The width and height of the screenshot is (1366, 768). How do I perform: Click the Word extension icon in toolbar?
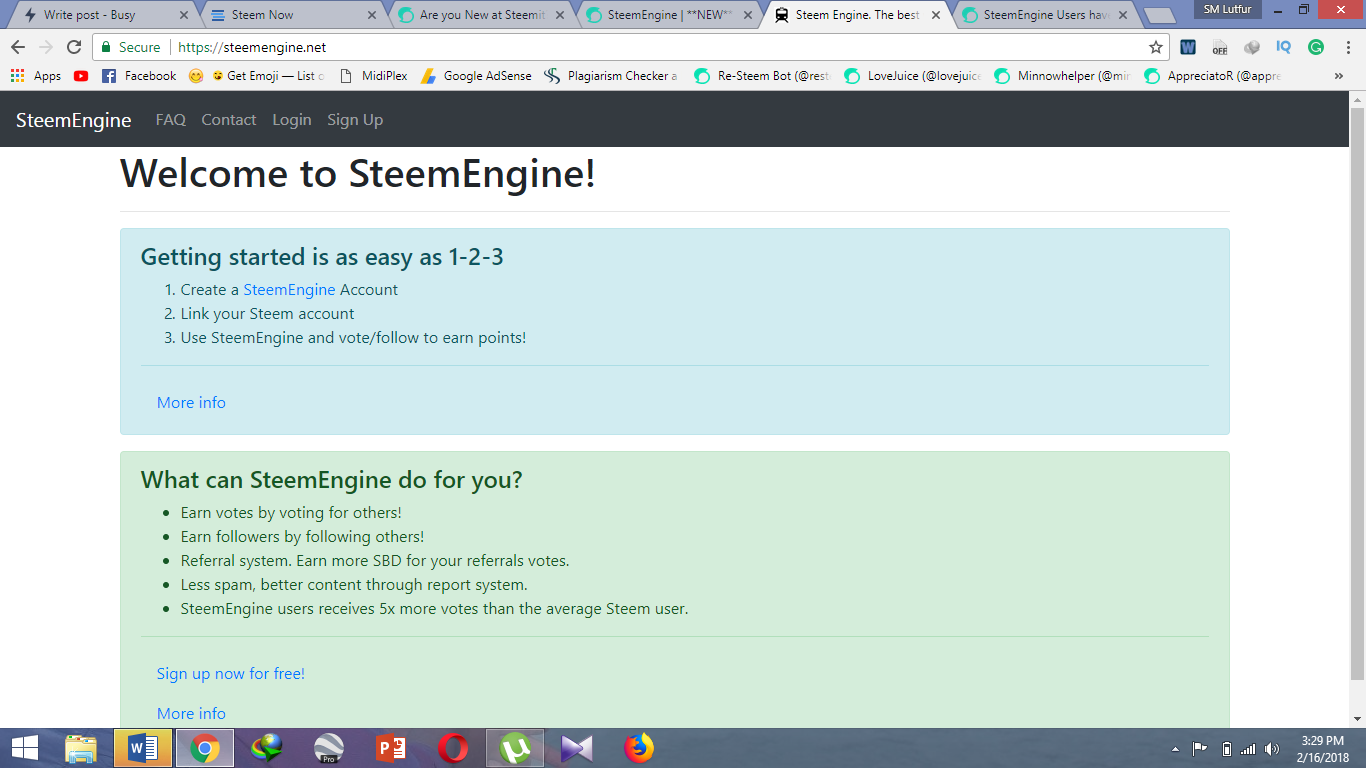[x=1188, y=47]
